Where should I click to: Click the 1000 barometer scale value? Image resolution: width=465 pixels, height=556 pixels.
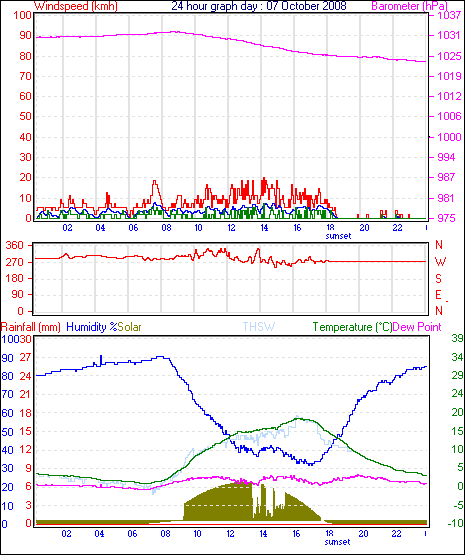(449, 137)
